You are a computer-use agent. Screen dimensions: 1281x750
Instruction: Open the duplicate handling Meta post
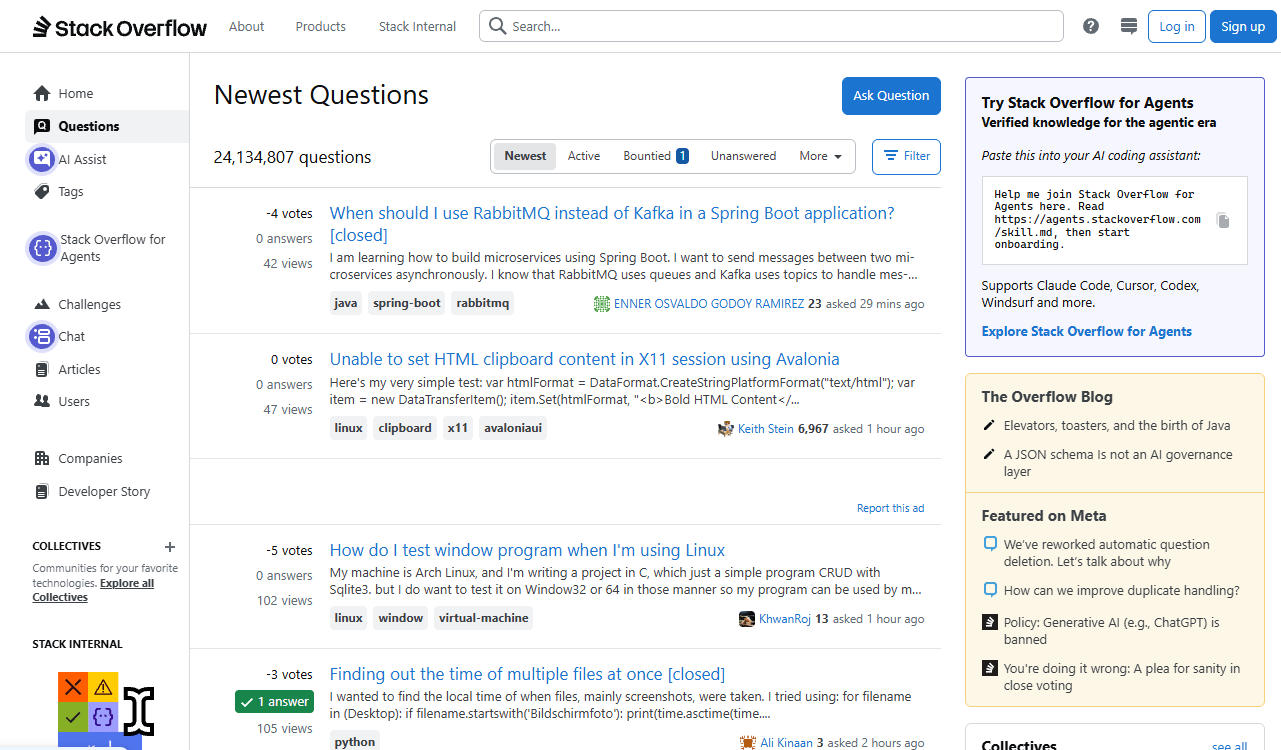coord(1122,591)
